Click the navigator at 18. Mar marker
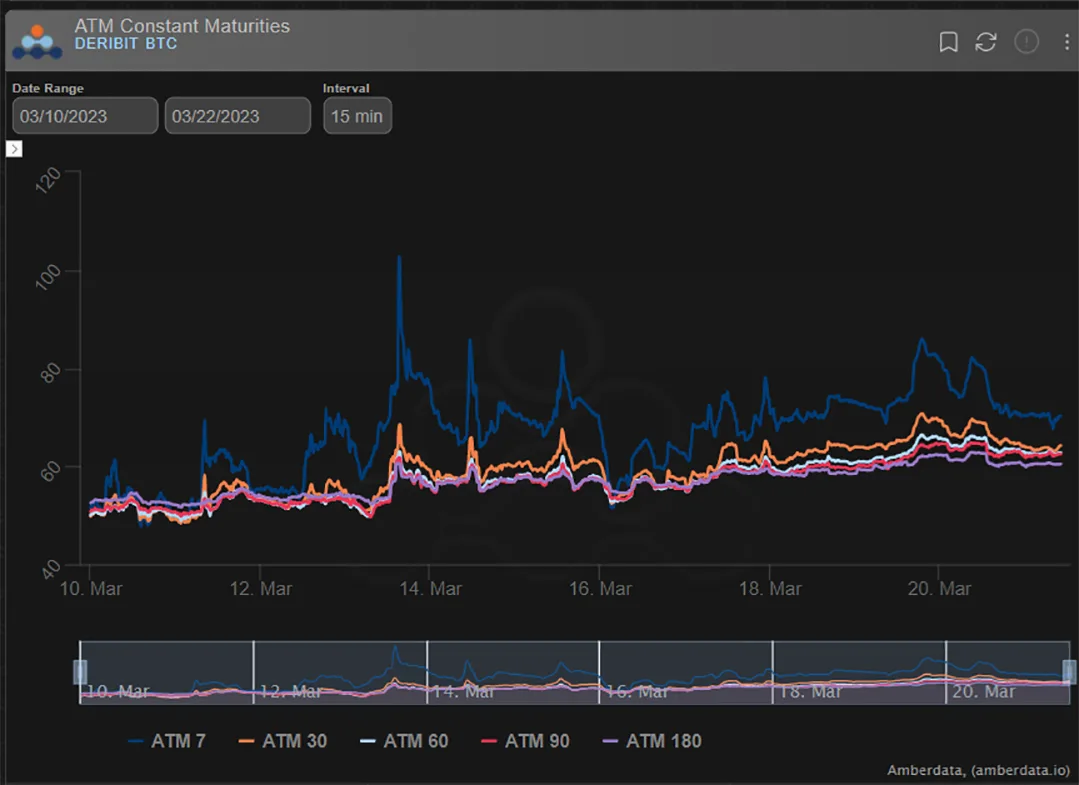 (x=810, y=691)
